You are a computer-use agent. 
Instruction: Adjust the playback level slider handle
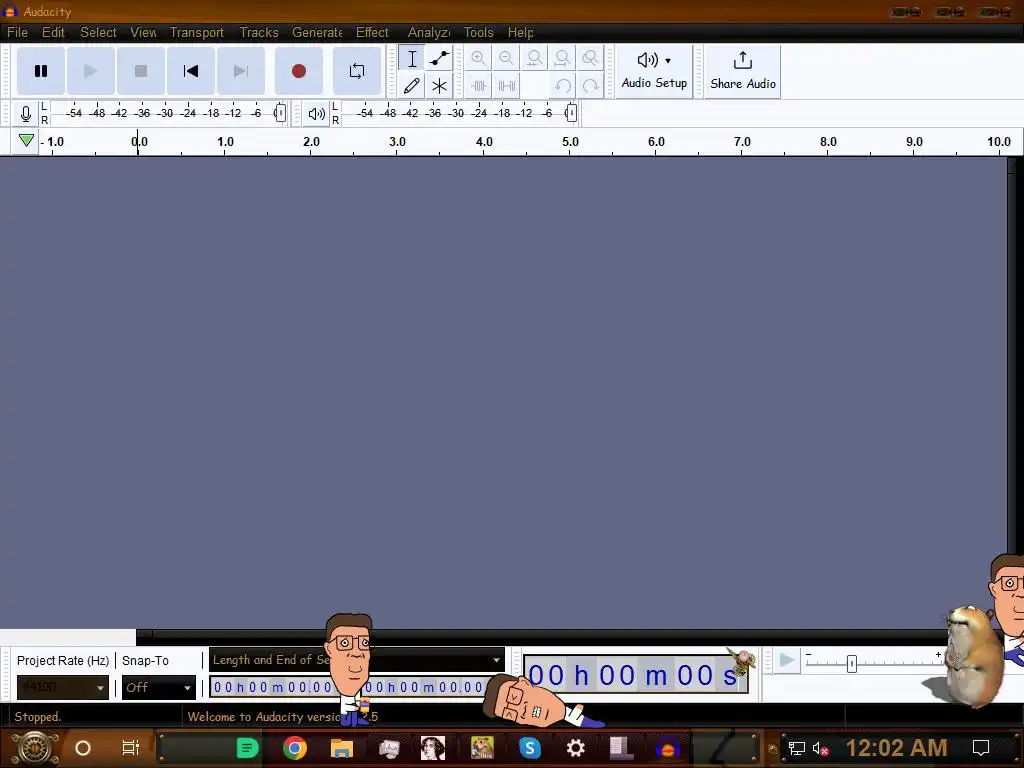click(571, 113)
